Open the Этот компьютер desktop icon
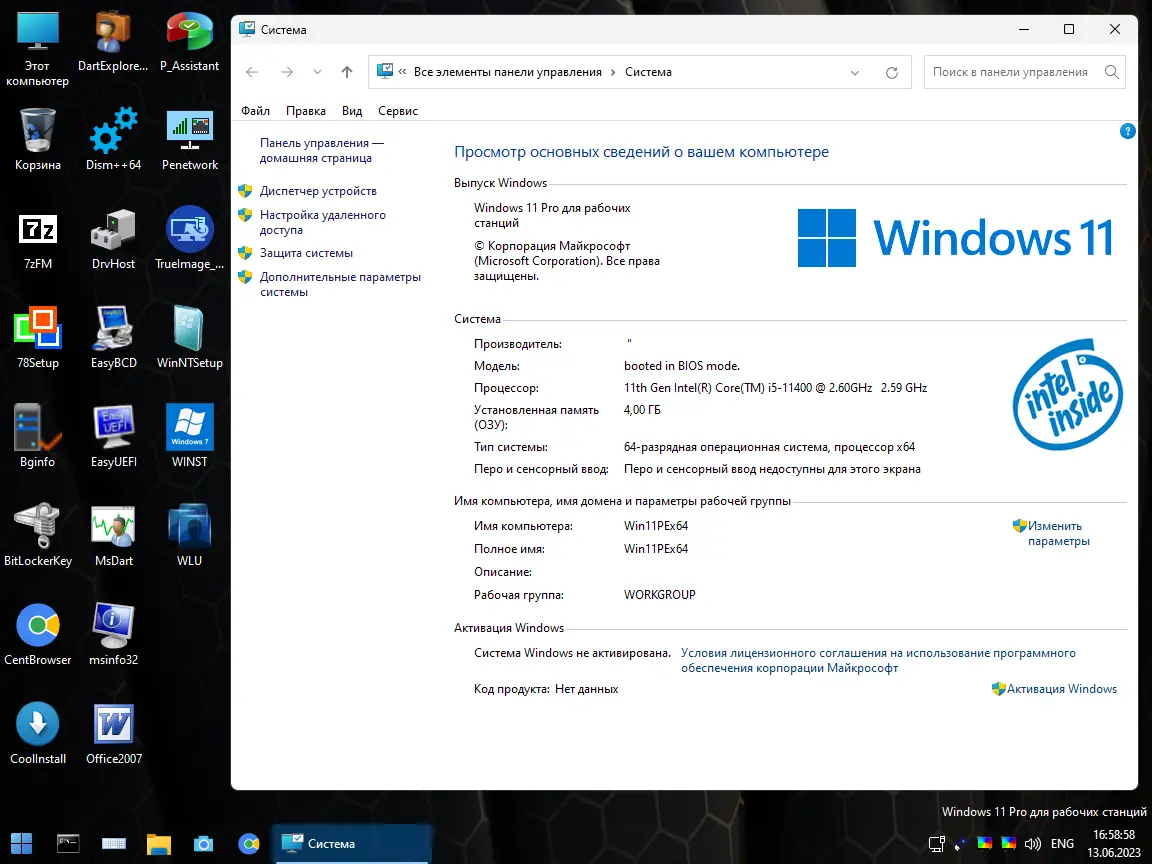 click(37, 49)
